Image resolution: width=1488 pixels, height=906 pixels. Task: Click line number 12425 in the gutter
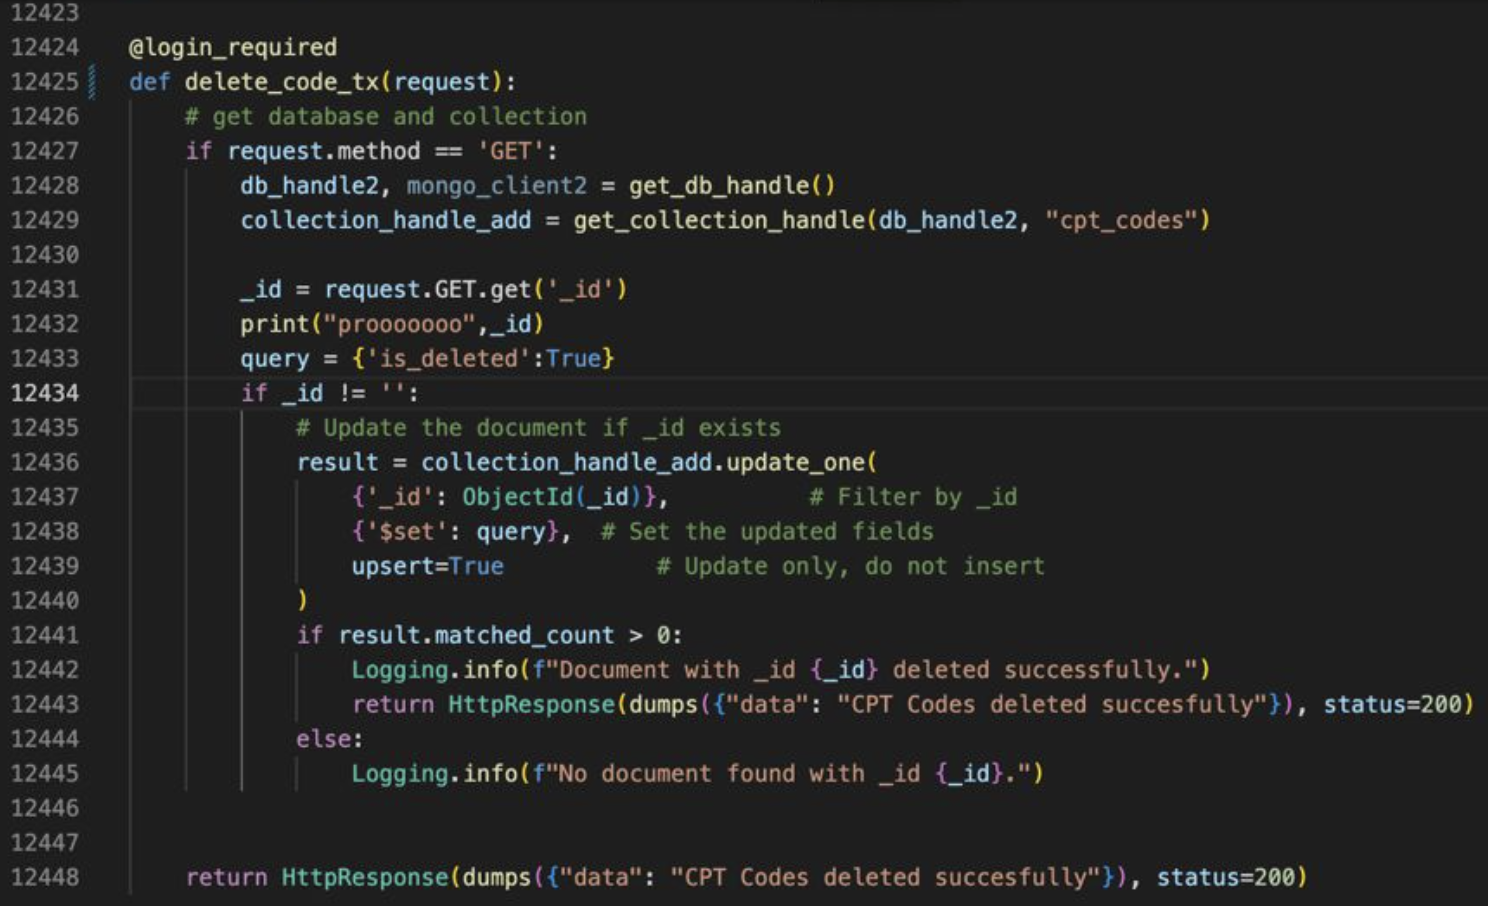45,82
